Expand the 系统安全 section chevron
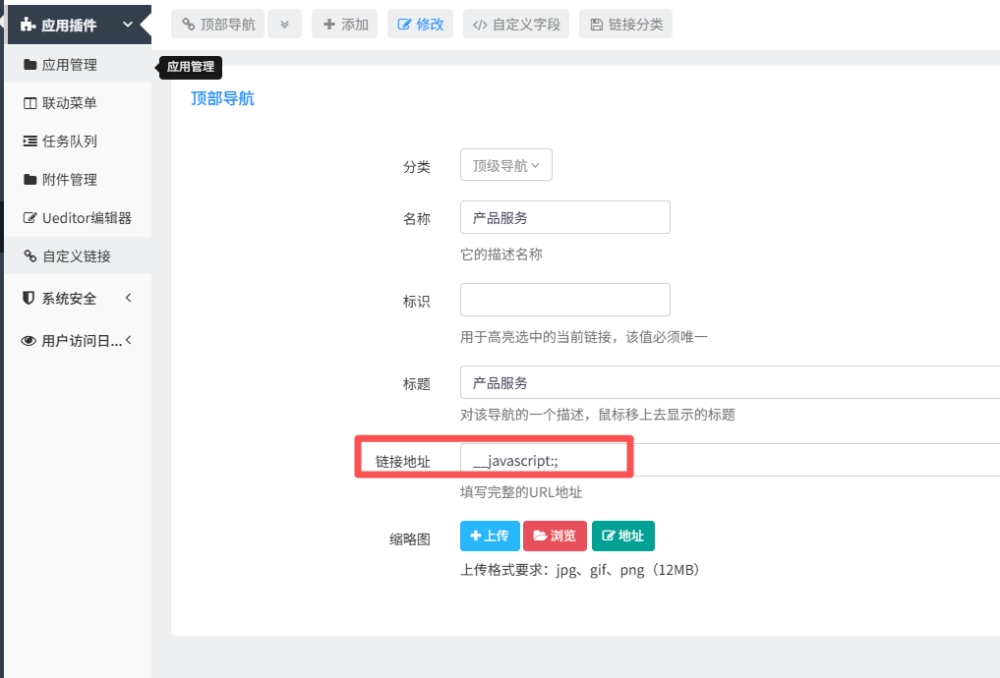Viewport: 1000px width, 678px height. tap(128, 297)
